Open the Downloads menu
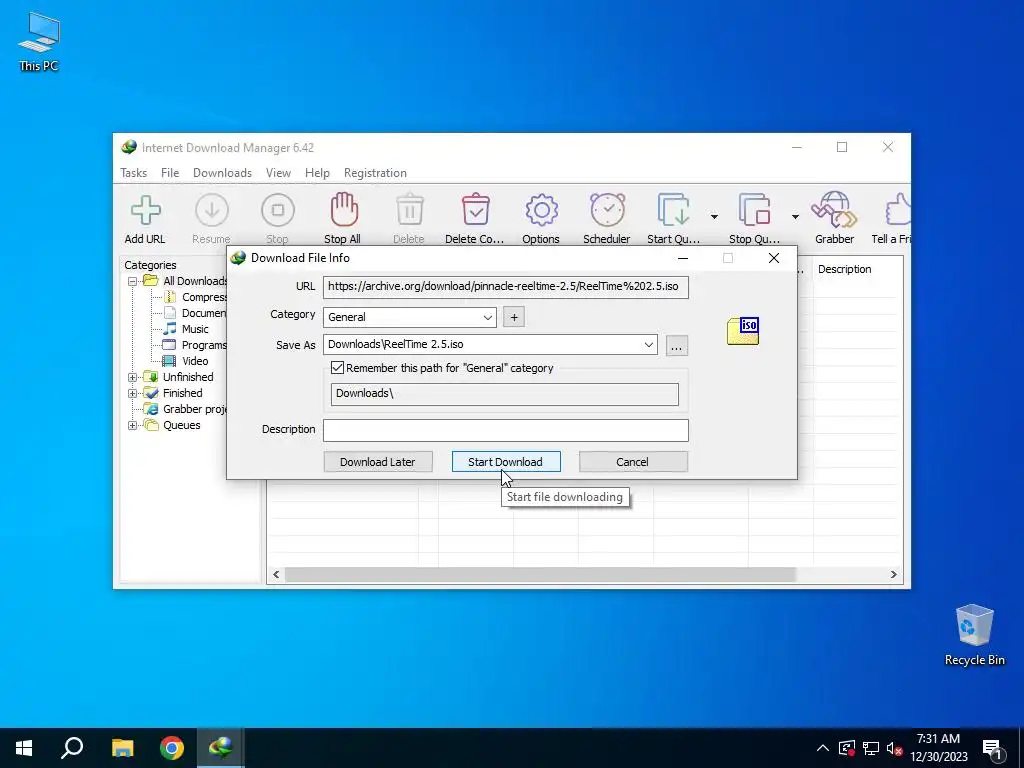 222,173
